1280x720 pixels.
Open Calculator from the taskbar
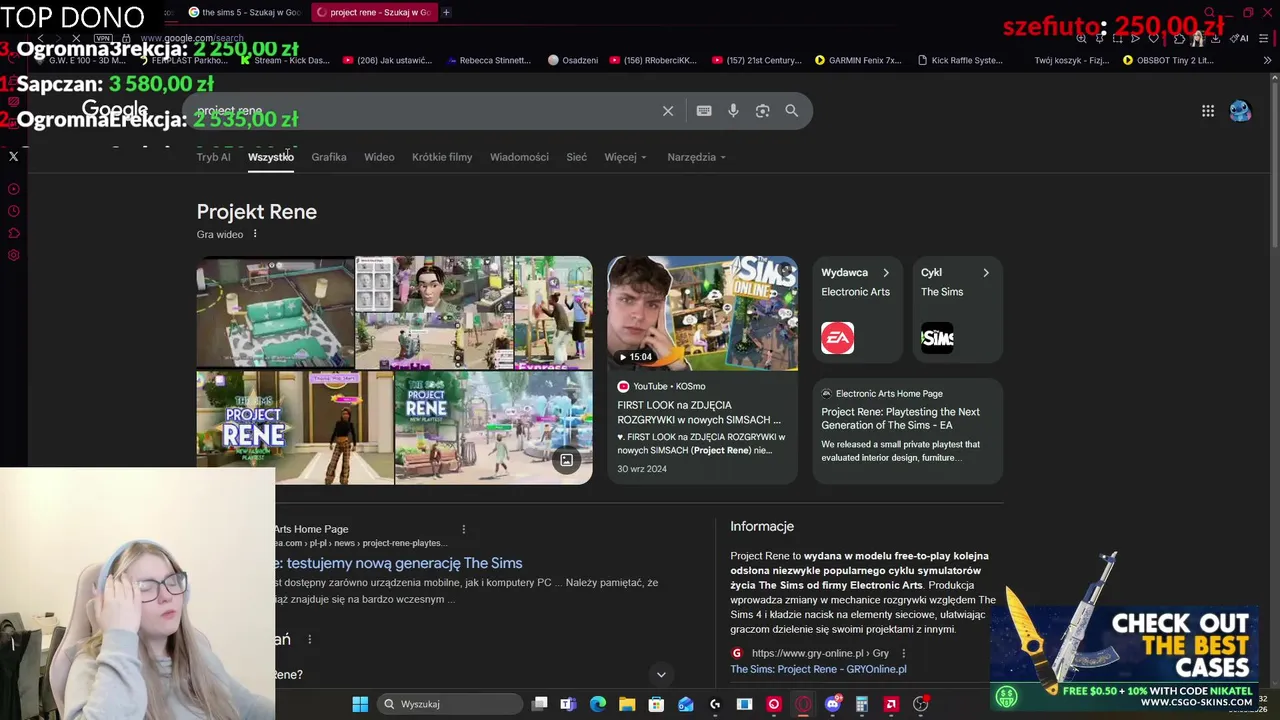[861, 704]
